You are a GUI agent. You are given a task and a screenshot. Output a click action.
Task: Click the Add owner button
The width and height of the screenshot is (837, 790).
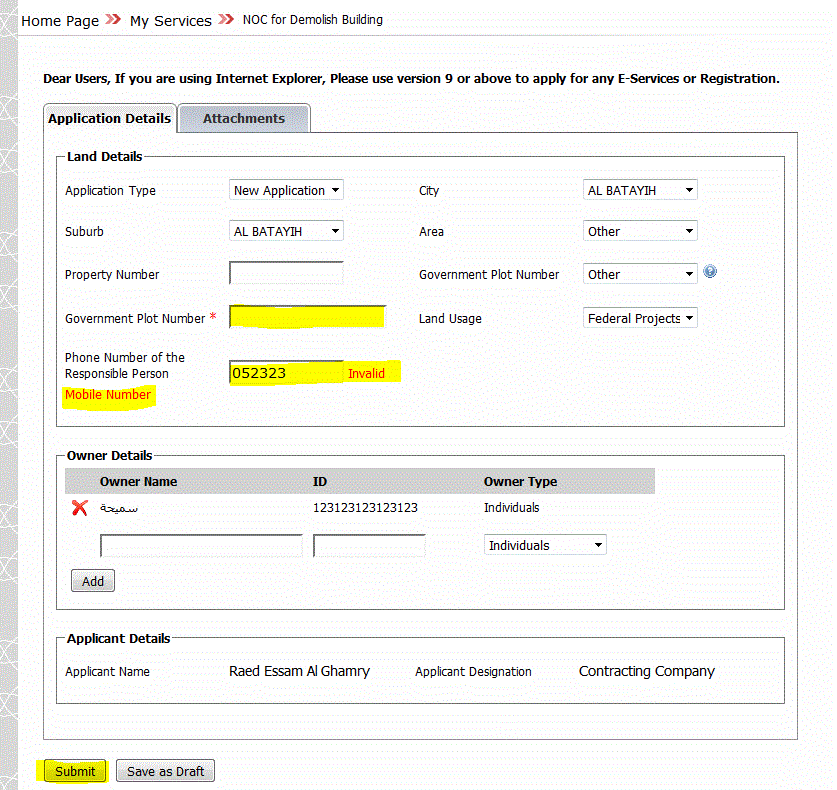(93, 581)
